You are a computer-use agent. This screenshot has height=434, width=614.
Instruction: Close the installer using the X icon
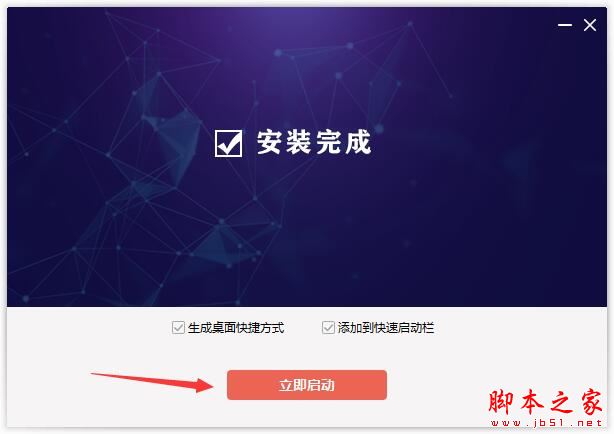tap(590, 25)
